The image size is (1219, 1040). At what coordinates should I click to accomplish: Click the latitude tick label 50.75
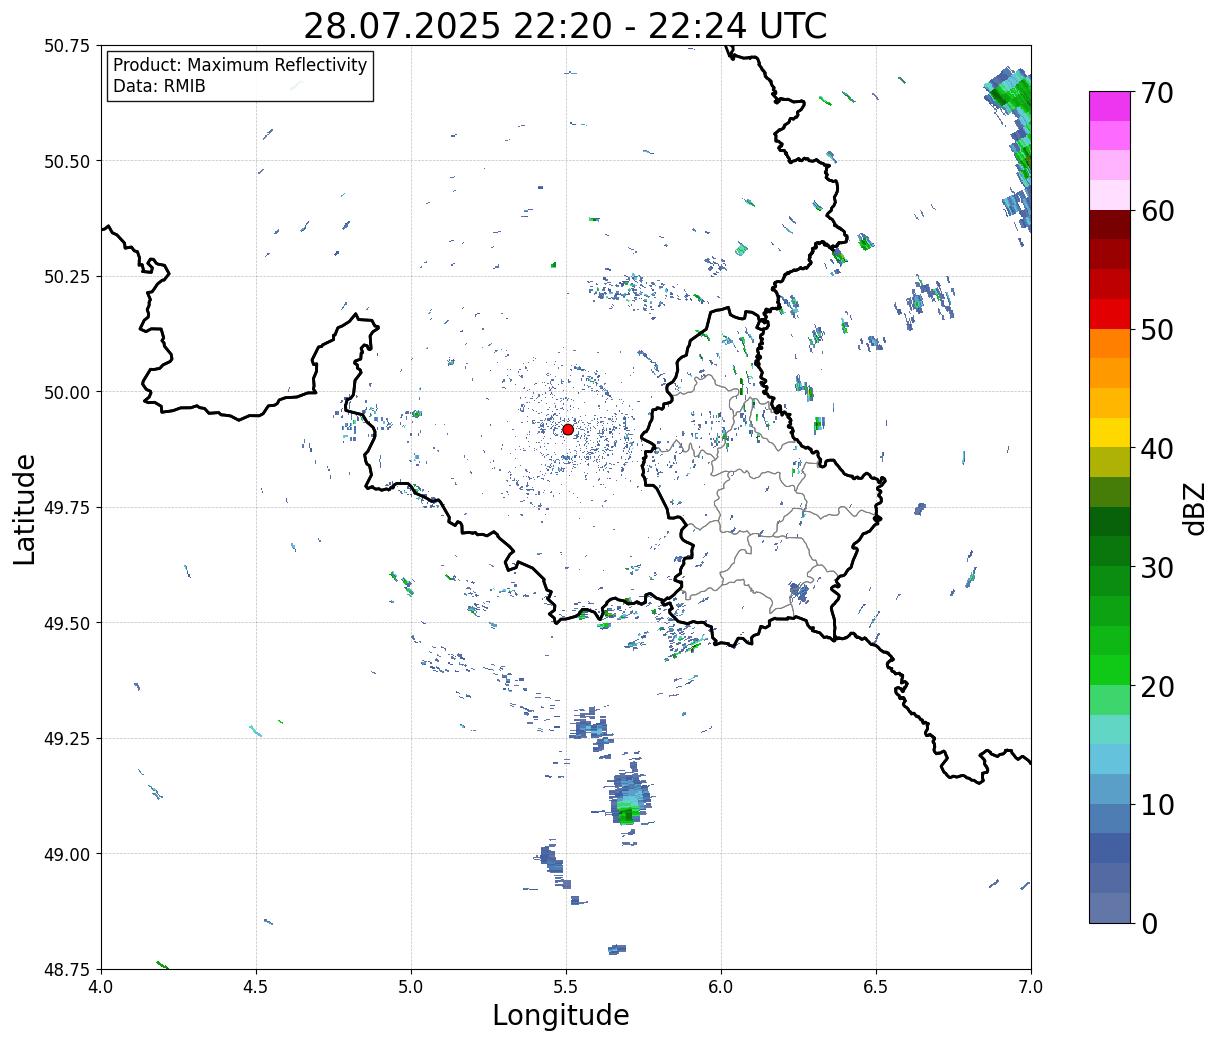pyautogui.click(x=67, y=46)
